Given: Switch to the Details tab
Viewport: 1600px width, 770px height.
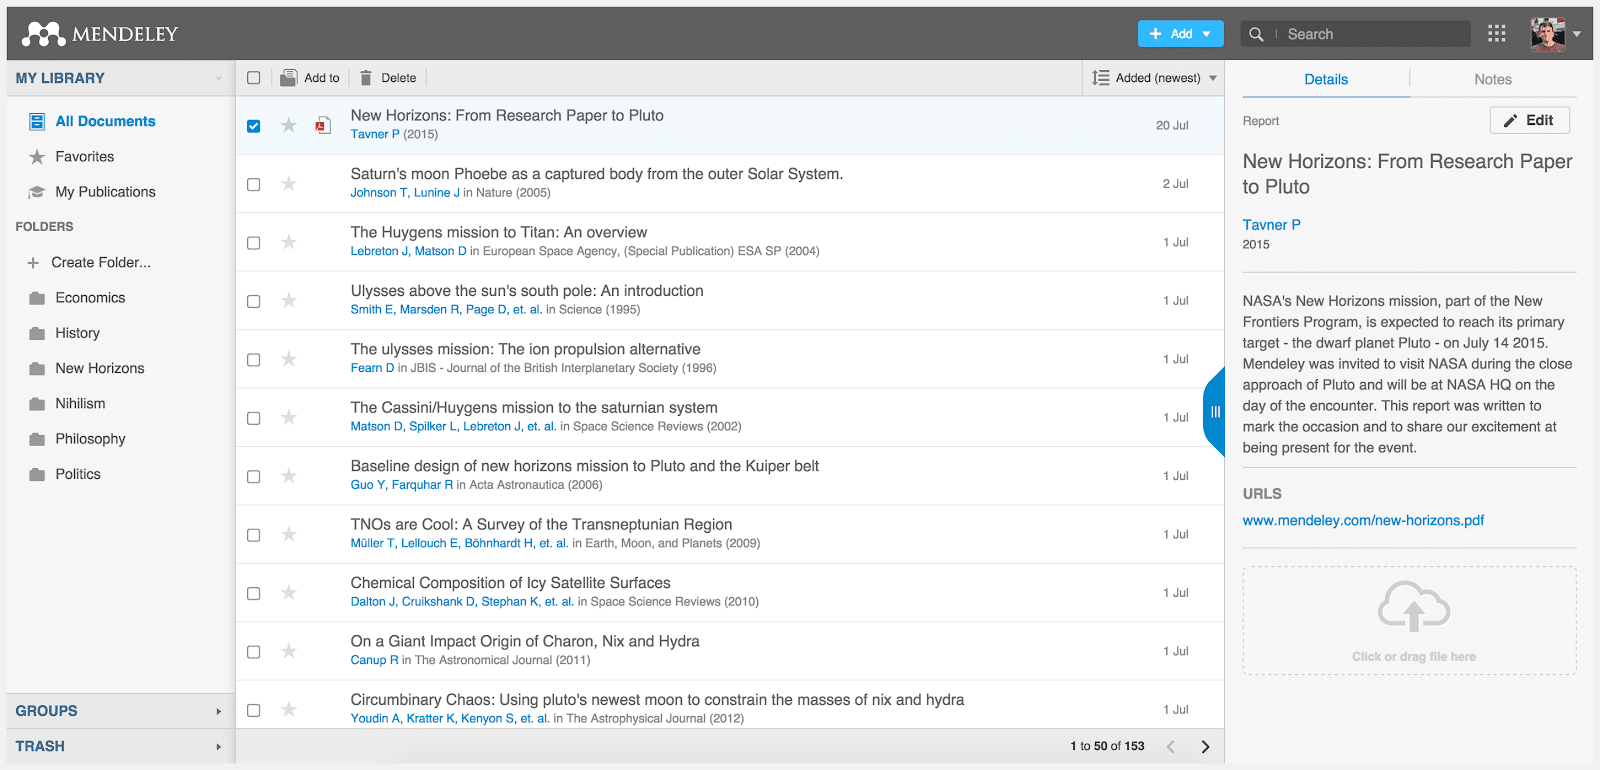Looking at the screenshot, I should coord(1326,79).
